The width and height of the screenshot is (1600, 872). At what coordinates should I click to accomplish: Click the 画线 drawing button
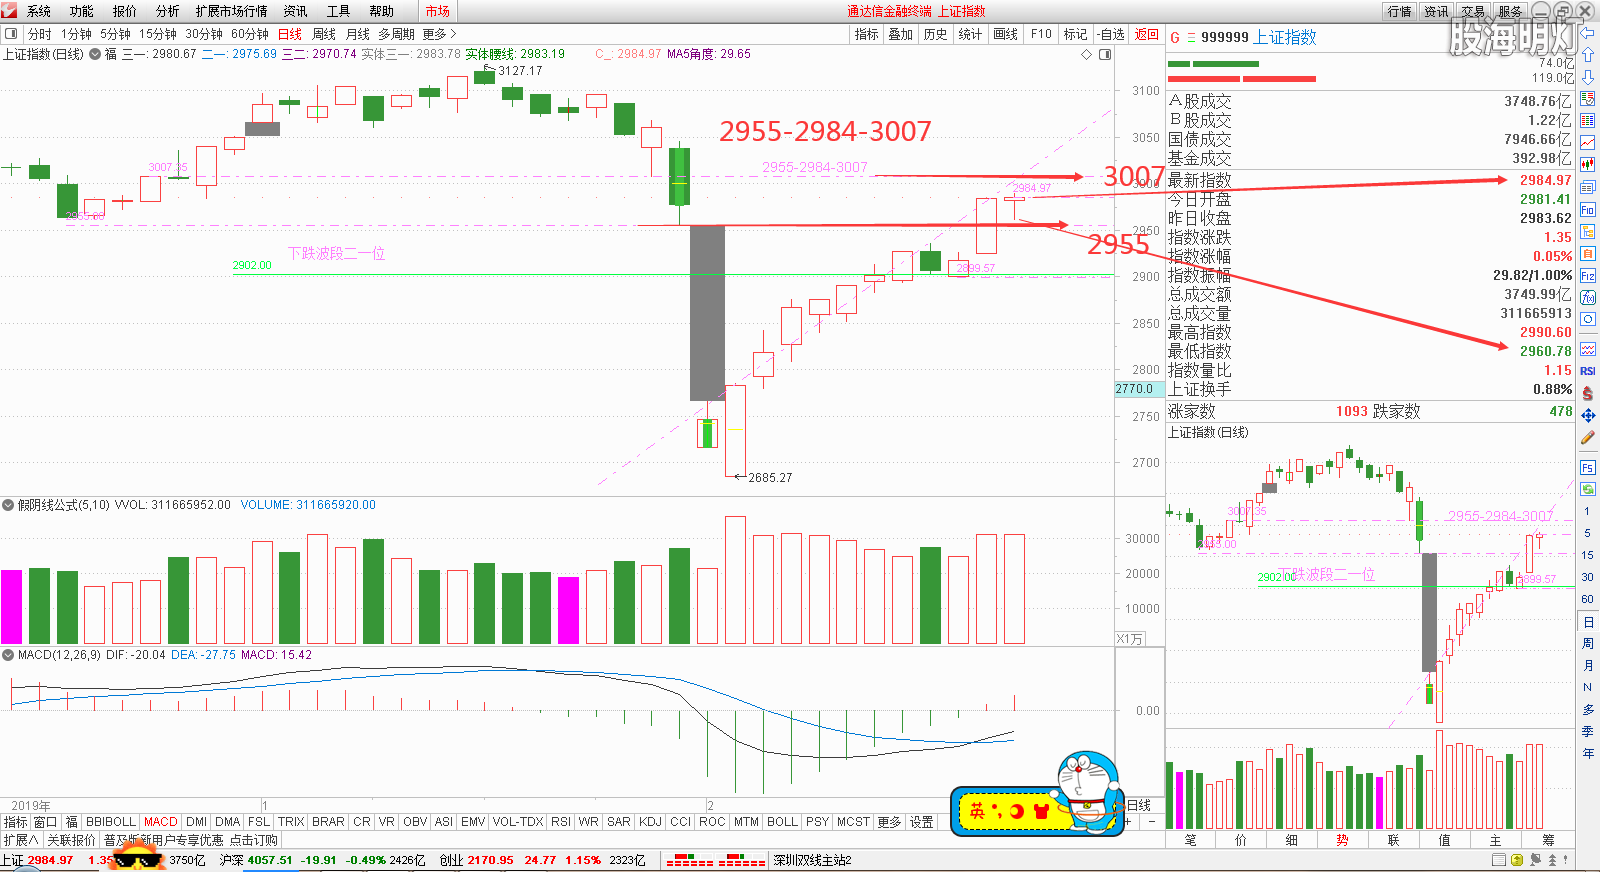1005,34
